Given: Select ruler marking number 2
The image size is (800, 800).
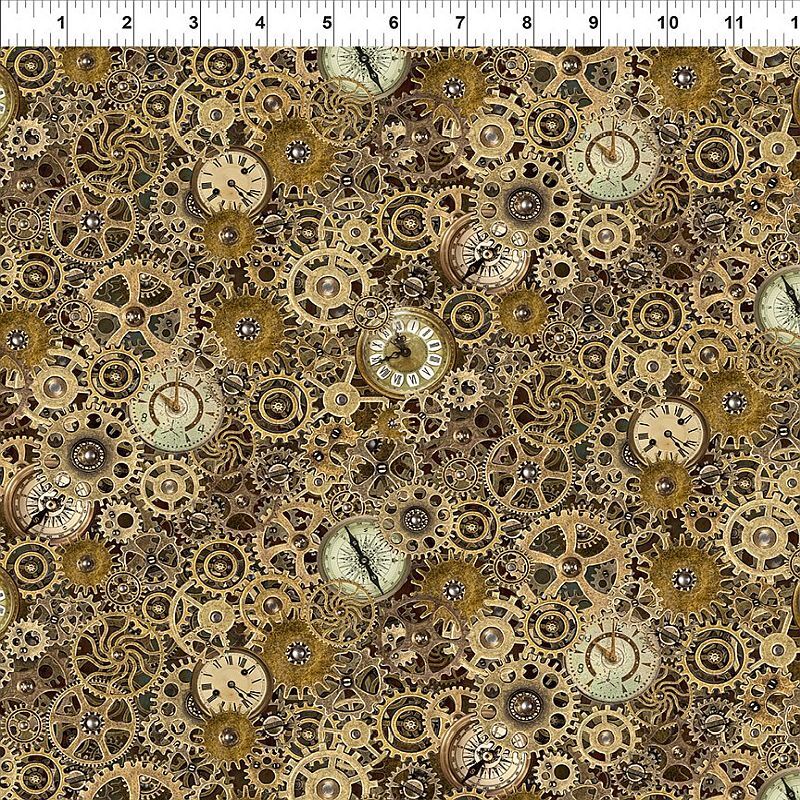Looking at the screenshot, I should [127, 22].
